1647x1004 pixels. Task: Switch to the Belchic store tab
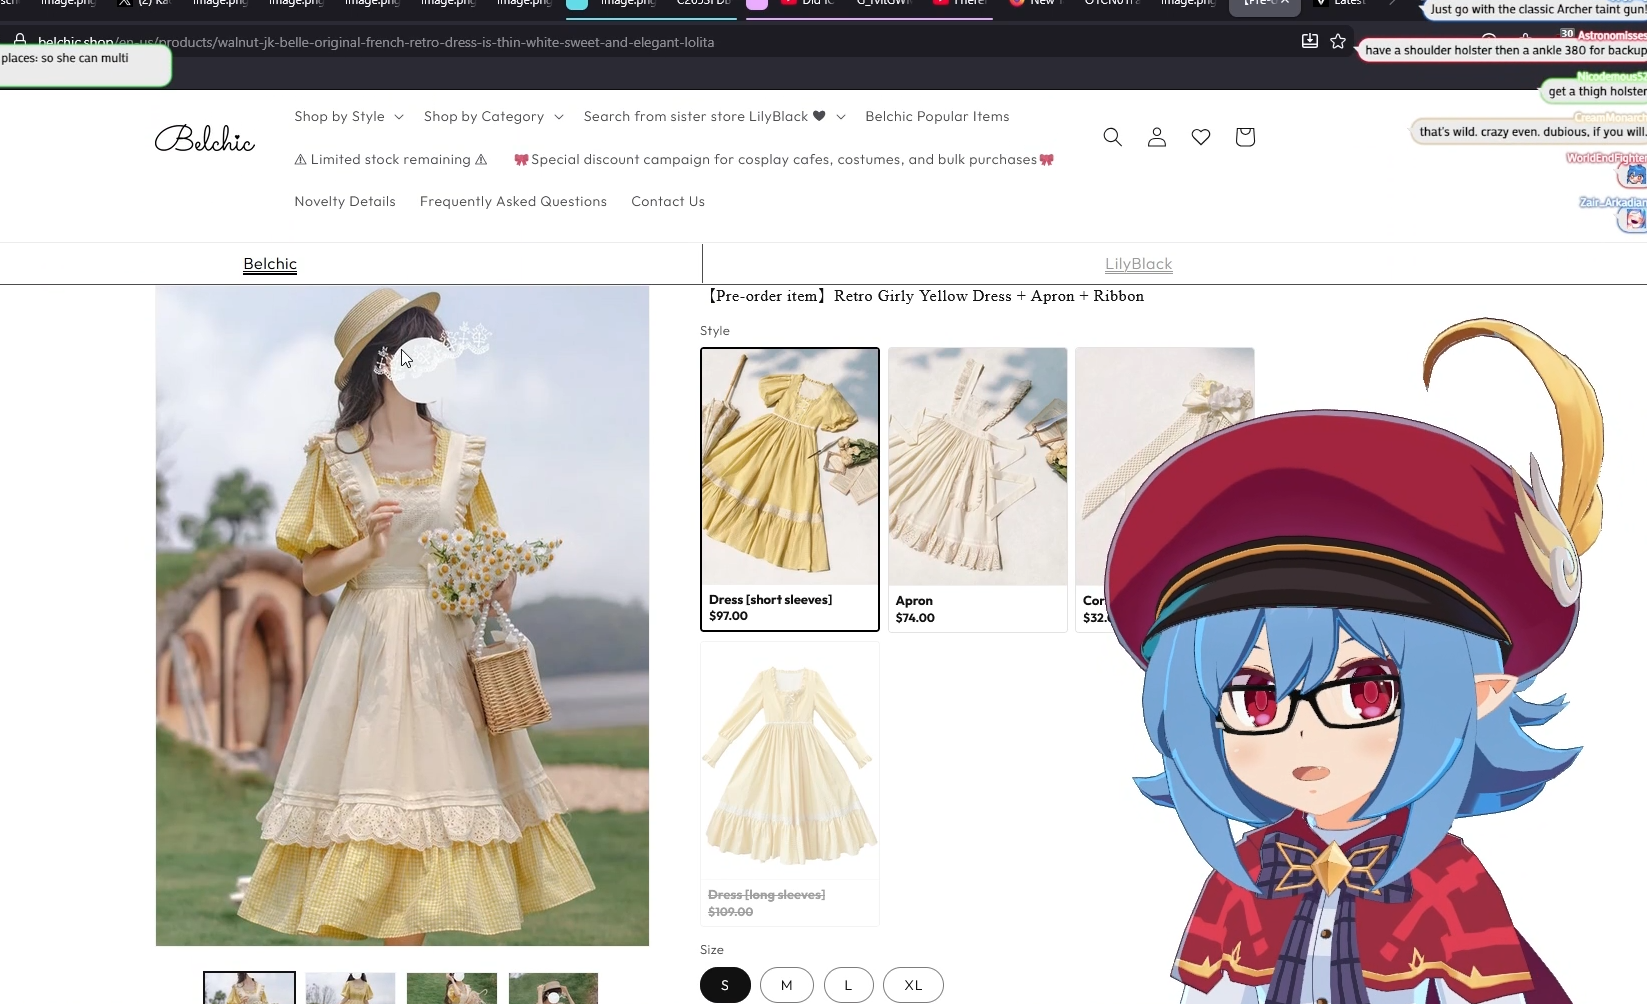pyautogui.click(x=270, y=264)
